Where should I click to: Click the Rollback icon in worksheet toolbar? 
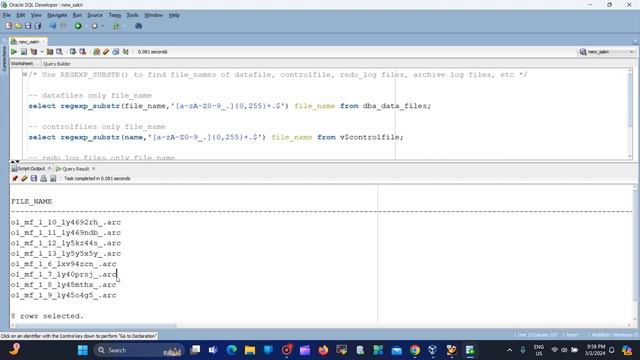[x=82, y=52]
